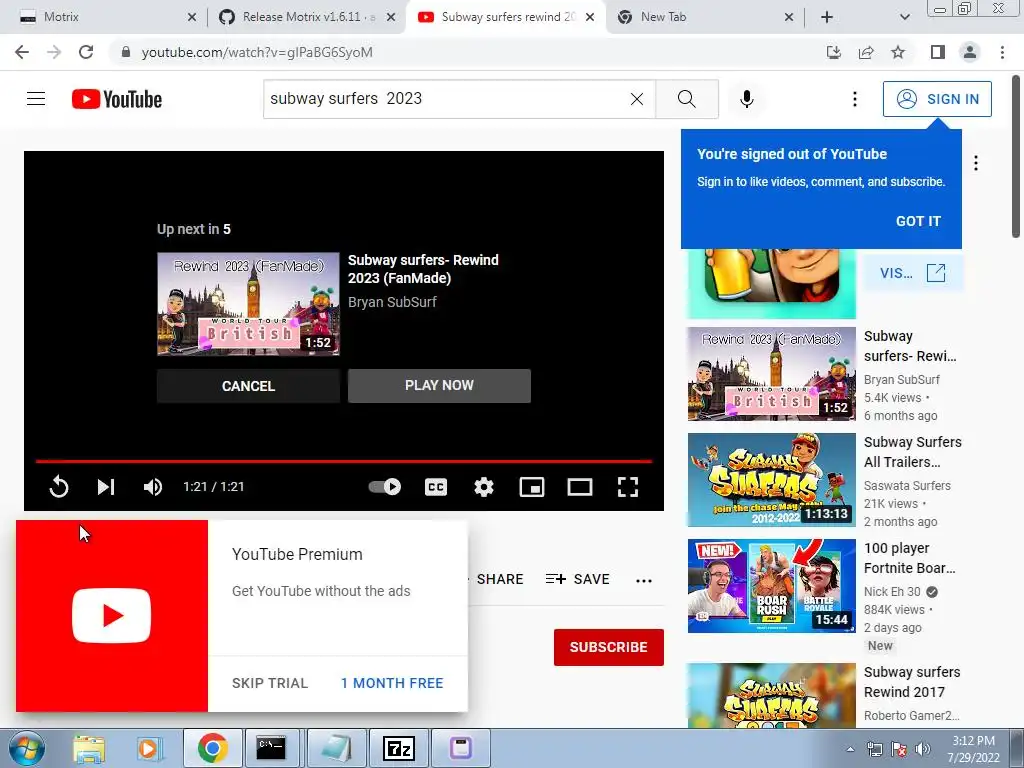Open 100 player Fortnite Boar video thumbnail
Screen dimensions: 1024x768
(x=771, y=586)
